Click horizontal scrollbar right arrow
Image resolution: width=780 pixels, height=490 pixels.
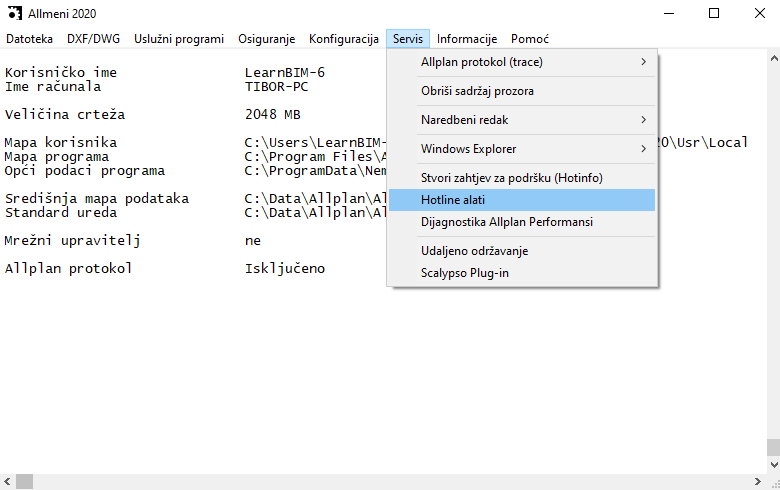(758, 482)
